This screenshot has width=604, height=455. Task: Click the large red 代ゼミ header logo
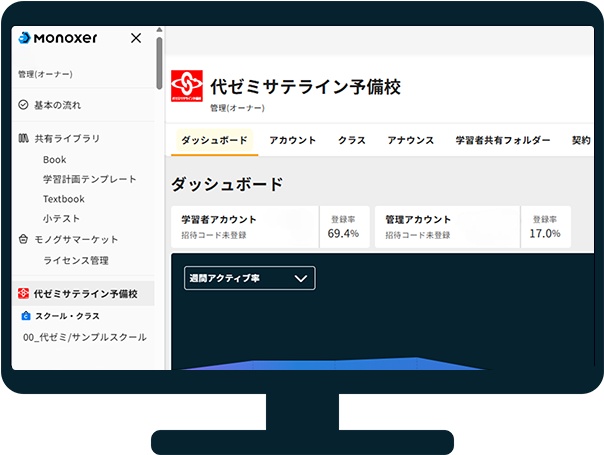tap(187, 86)
